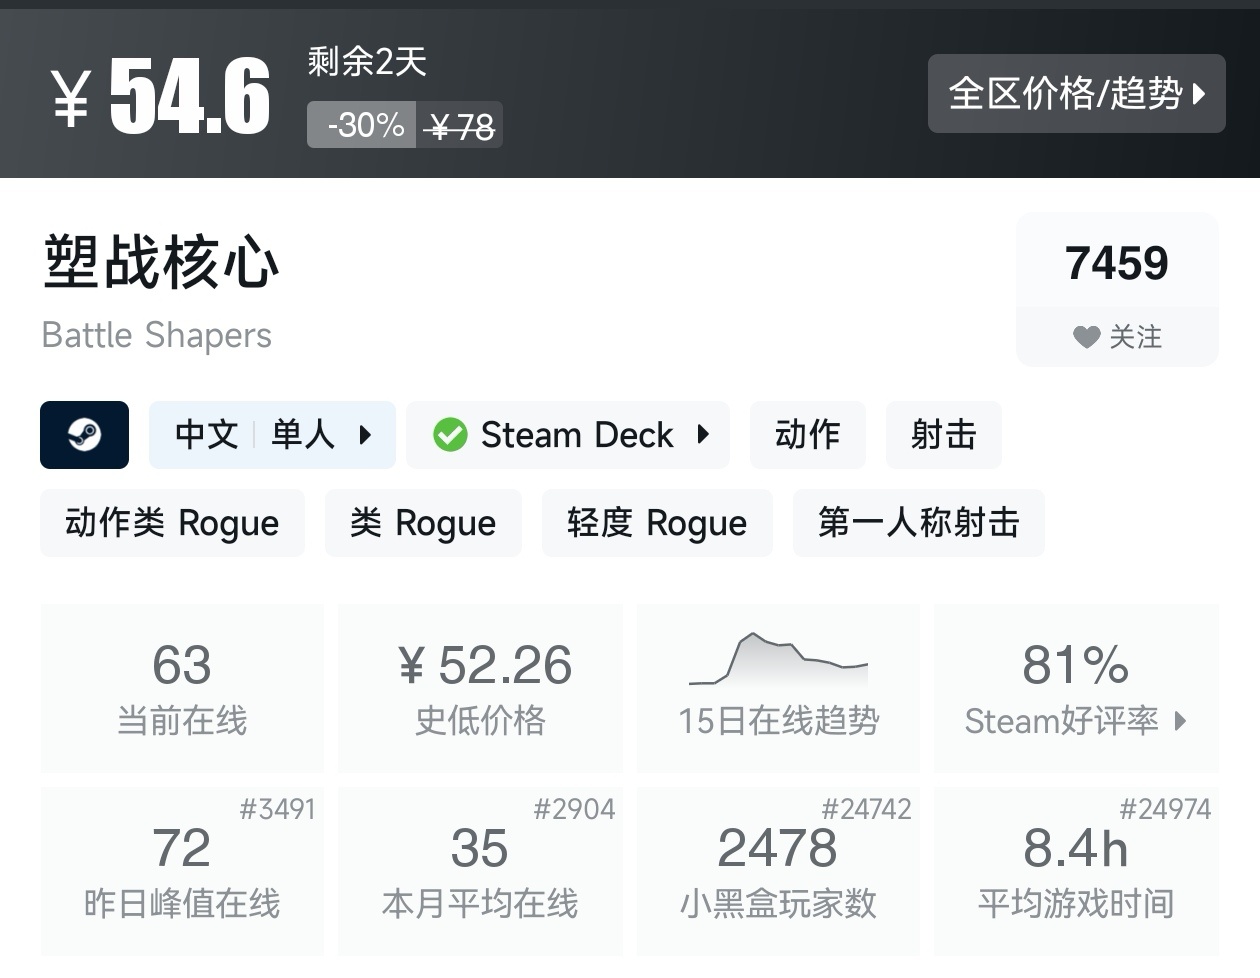Select the 射击 tag
1260x978 pixels.
tap(943, 435)
